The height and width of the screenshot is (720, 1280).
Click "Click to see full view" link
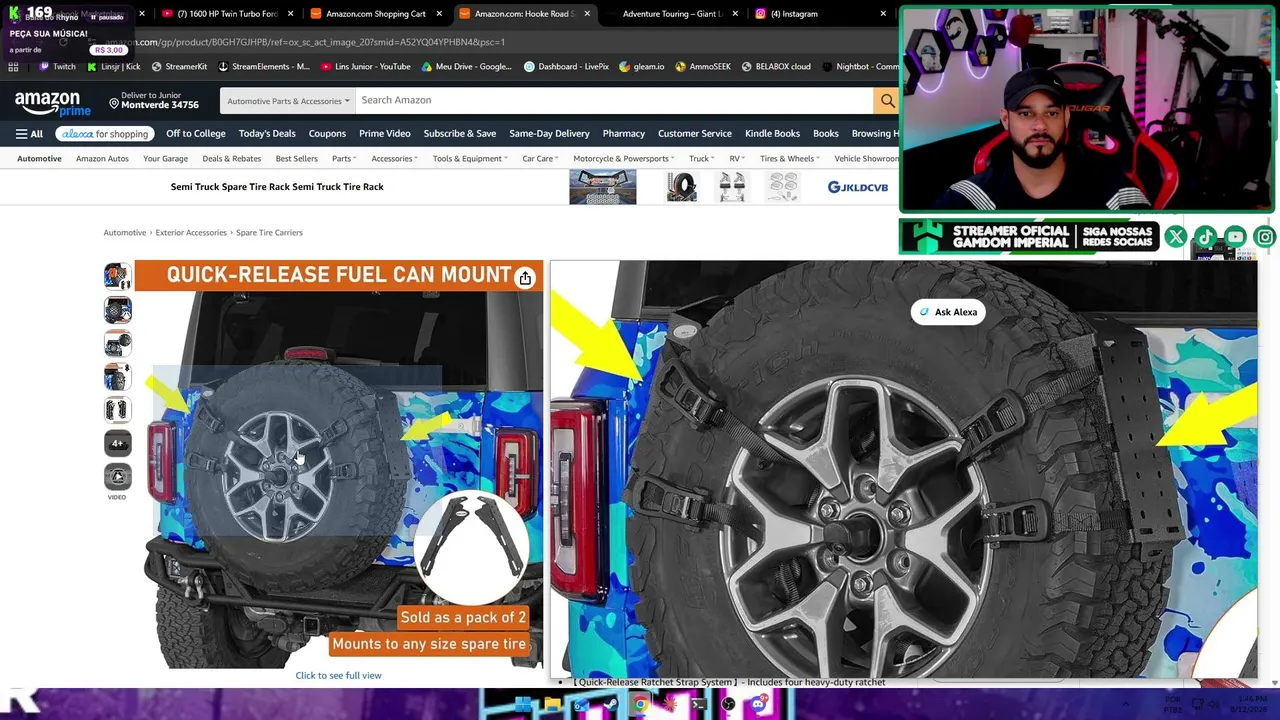point(338,676)
